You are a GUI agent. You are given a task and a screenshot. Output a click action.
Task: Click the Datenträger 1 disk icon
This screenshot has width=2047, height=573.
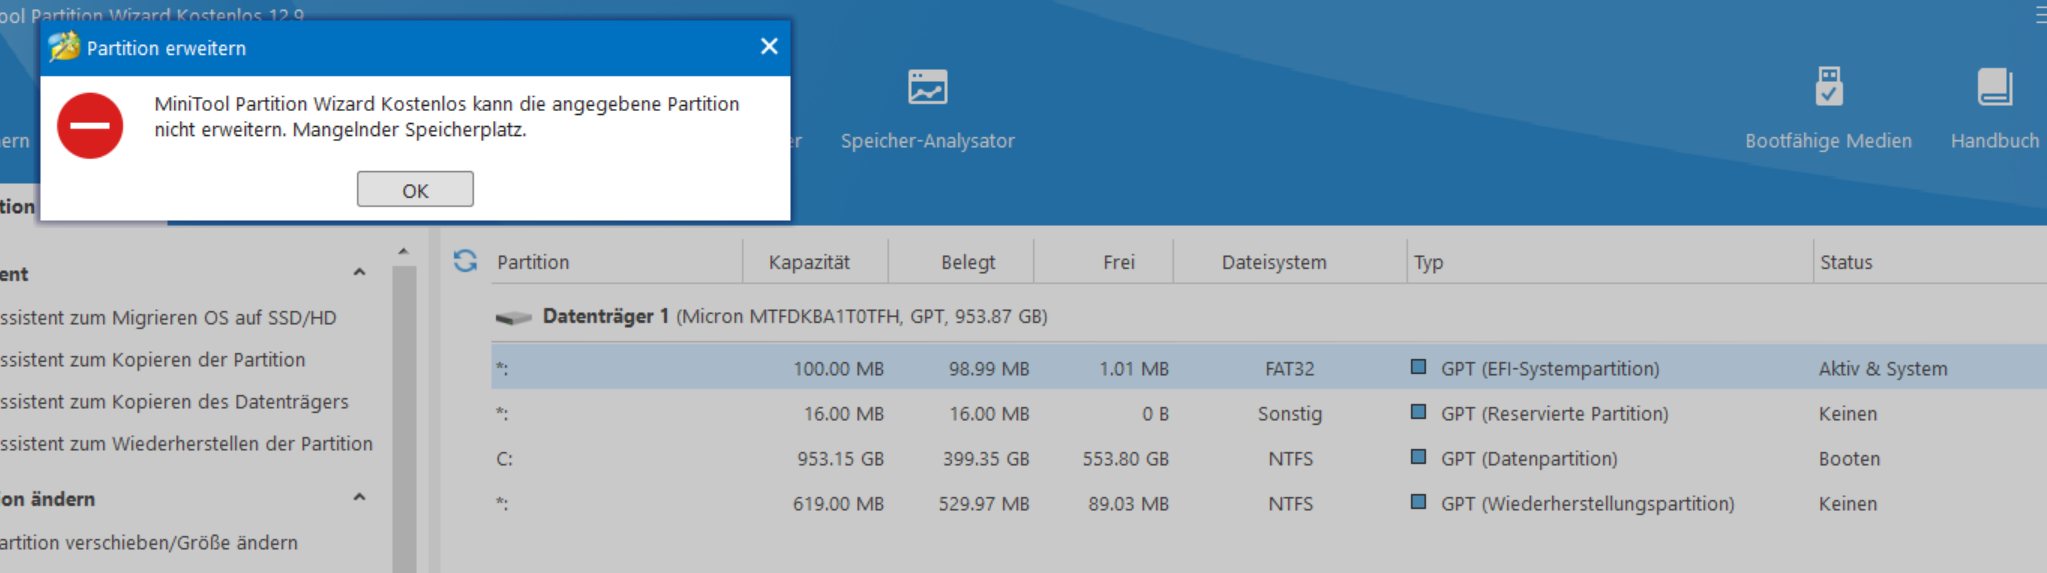point(514,318)
